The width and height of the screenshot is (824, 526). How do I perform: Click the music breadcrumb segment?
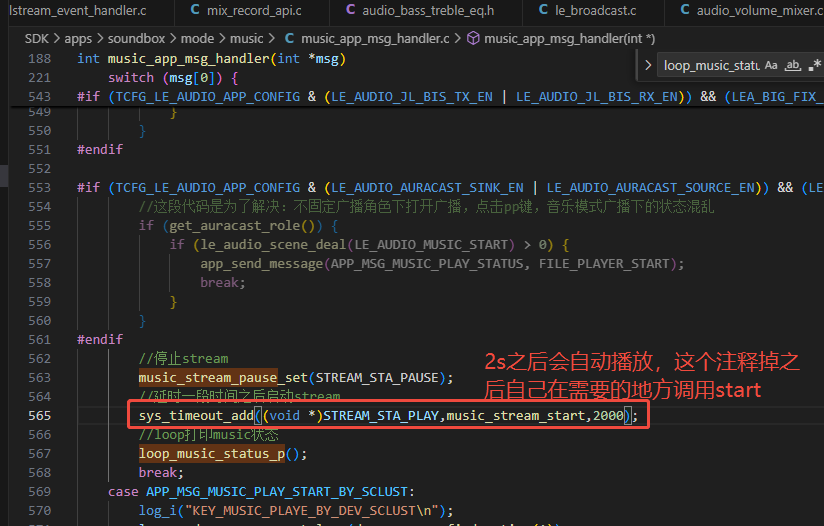point(246,39)
